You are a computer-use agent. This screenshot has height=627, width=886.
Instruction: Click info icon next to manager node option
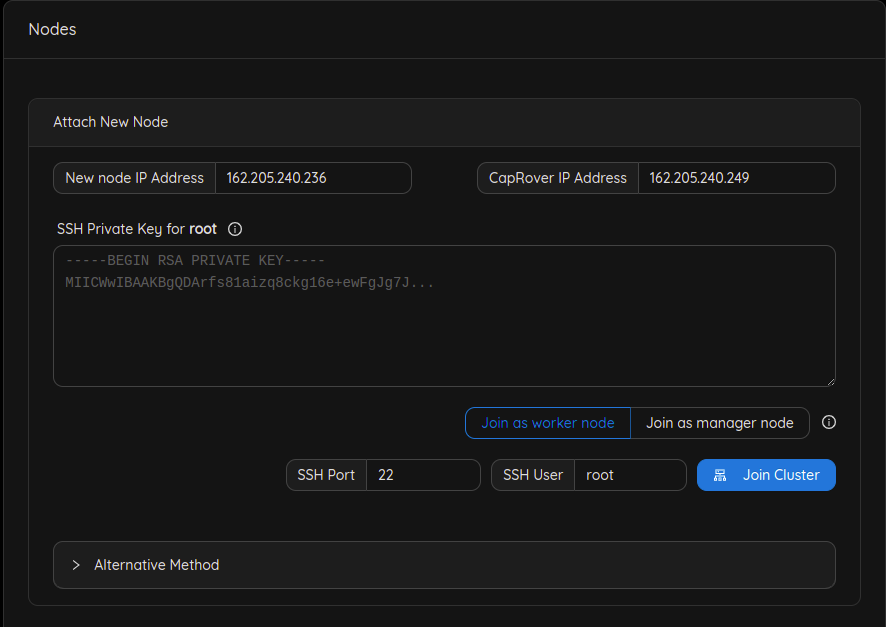coord(828,422)
